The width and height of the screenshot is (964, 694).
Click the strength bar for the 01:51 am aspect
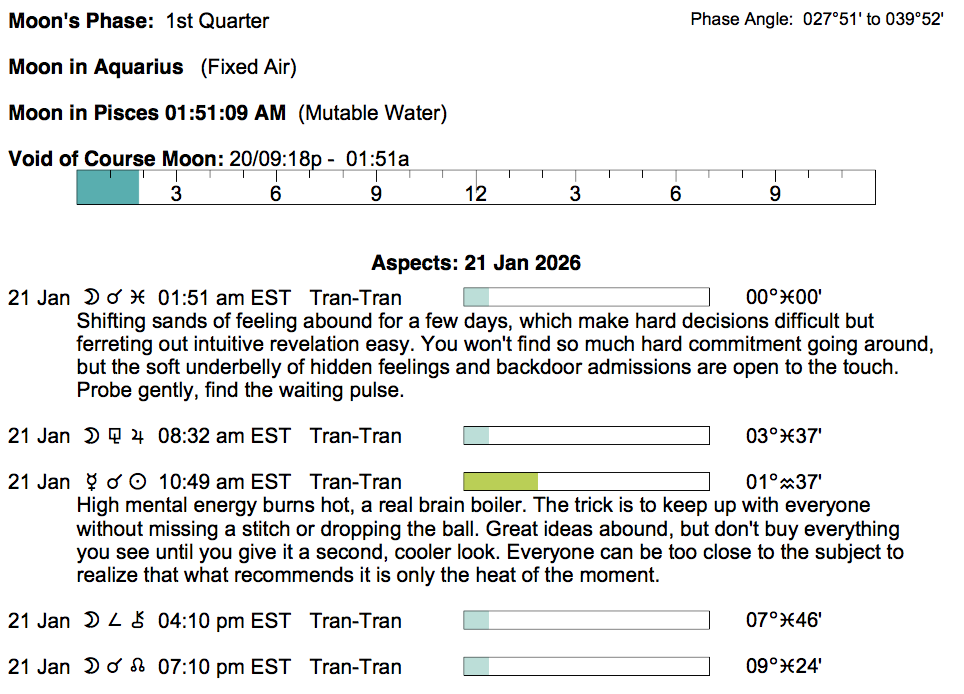pos(586,298)
